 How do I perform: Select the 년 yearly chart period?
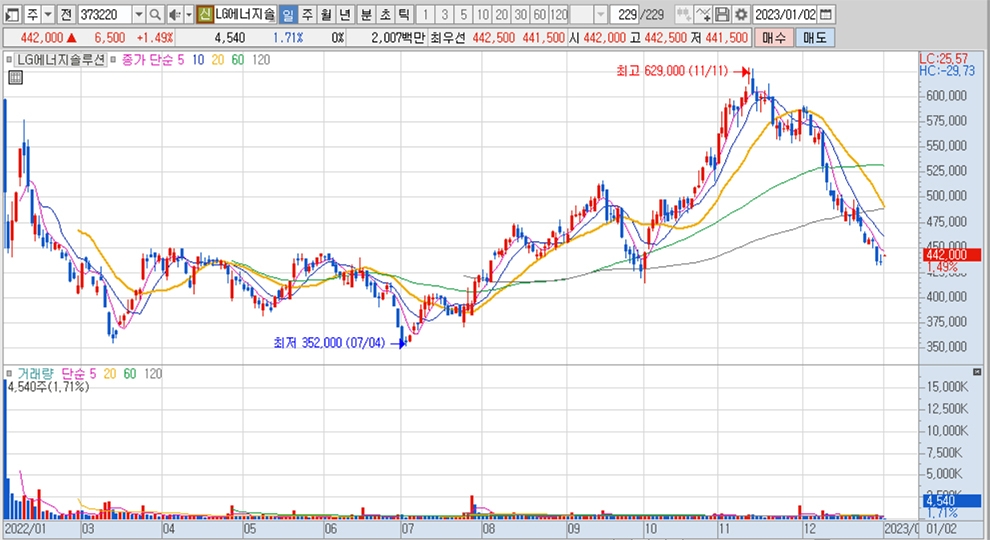pyautogui.click(x=345, y=14)
